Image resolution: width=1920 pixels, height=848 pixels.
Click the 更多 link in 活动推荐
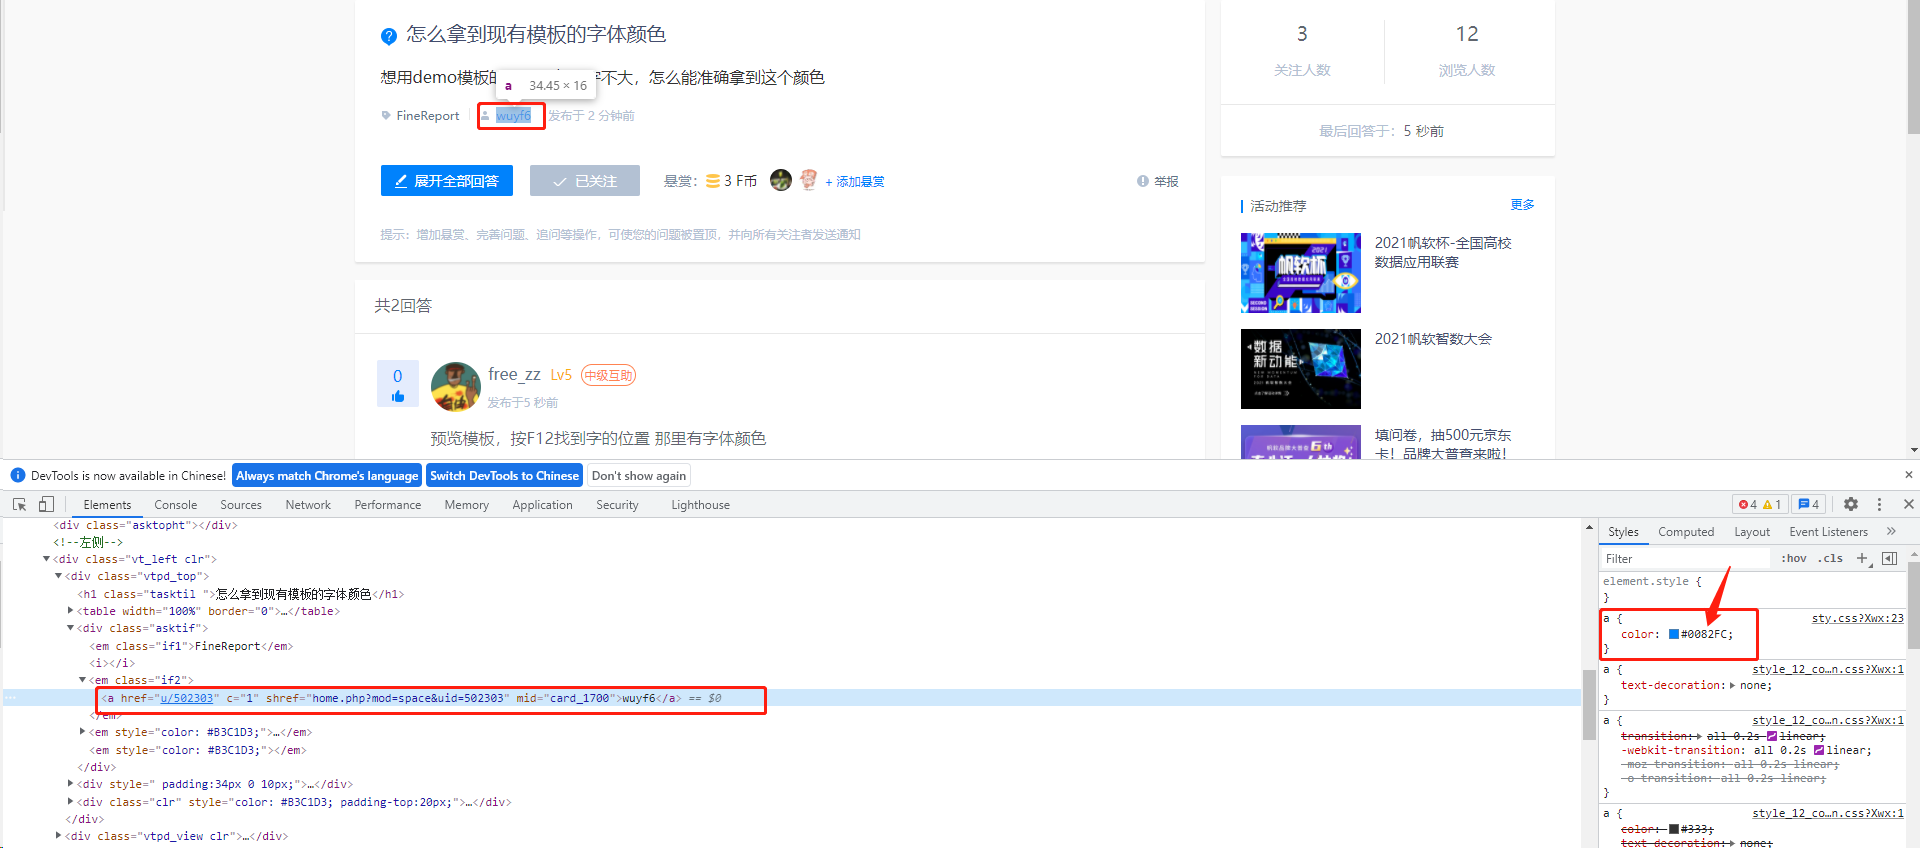click(1522, 204)
